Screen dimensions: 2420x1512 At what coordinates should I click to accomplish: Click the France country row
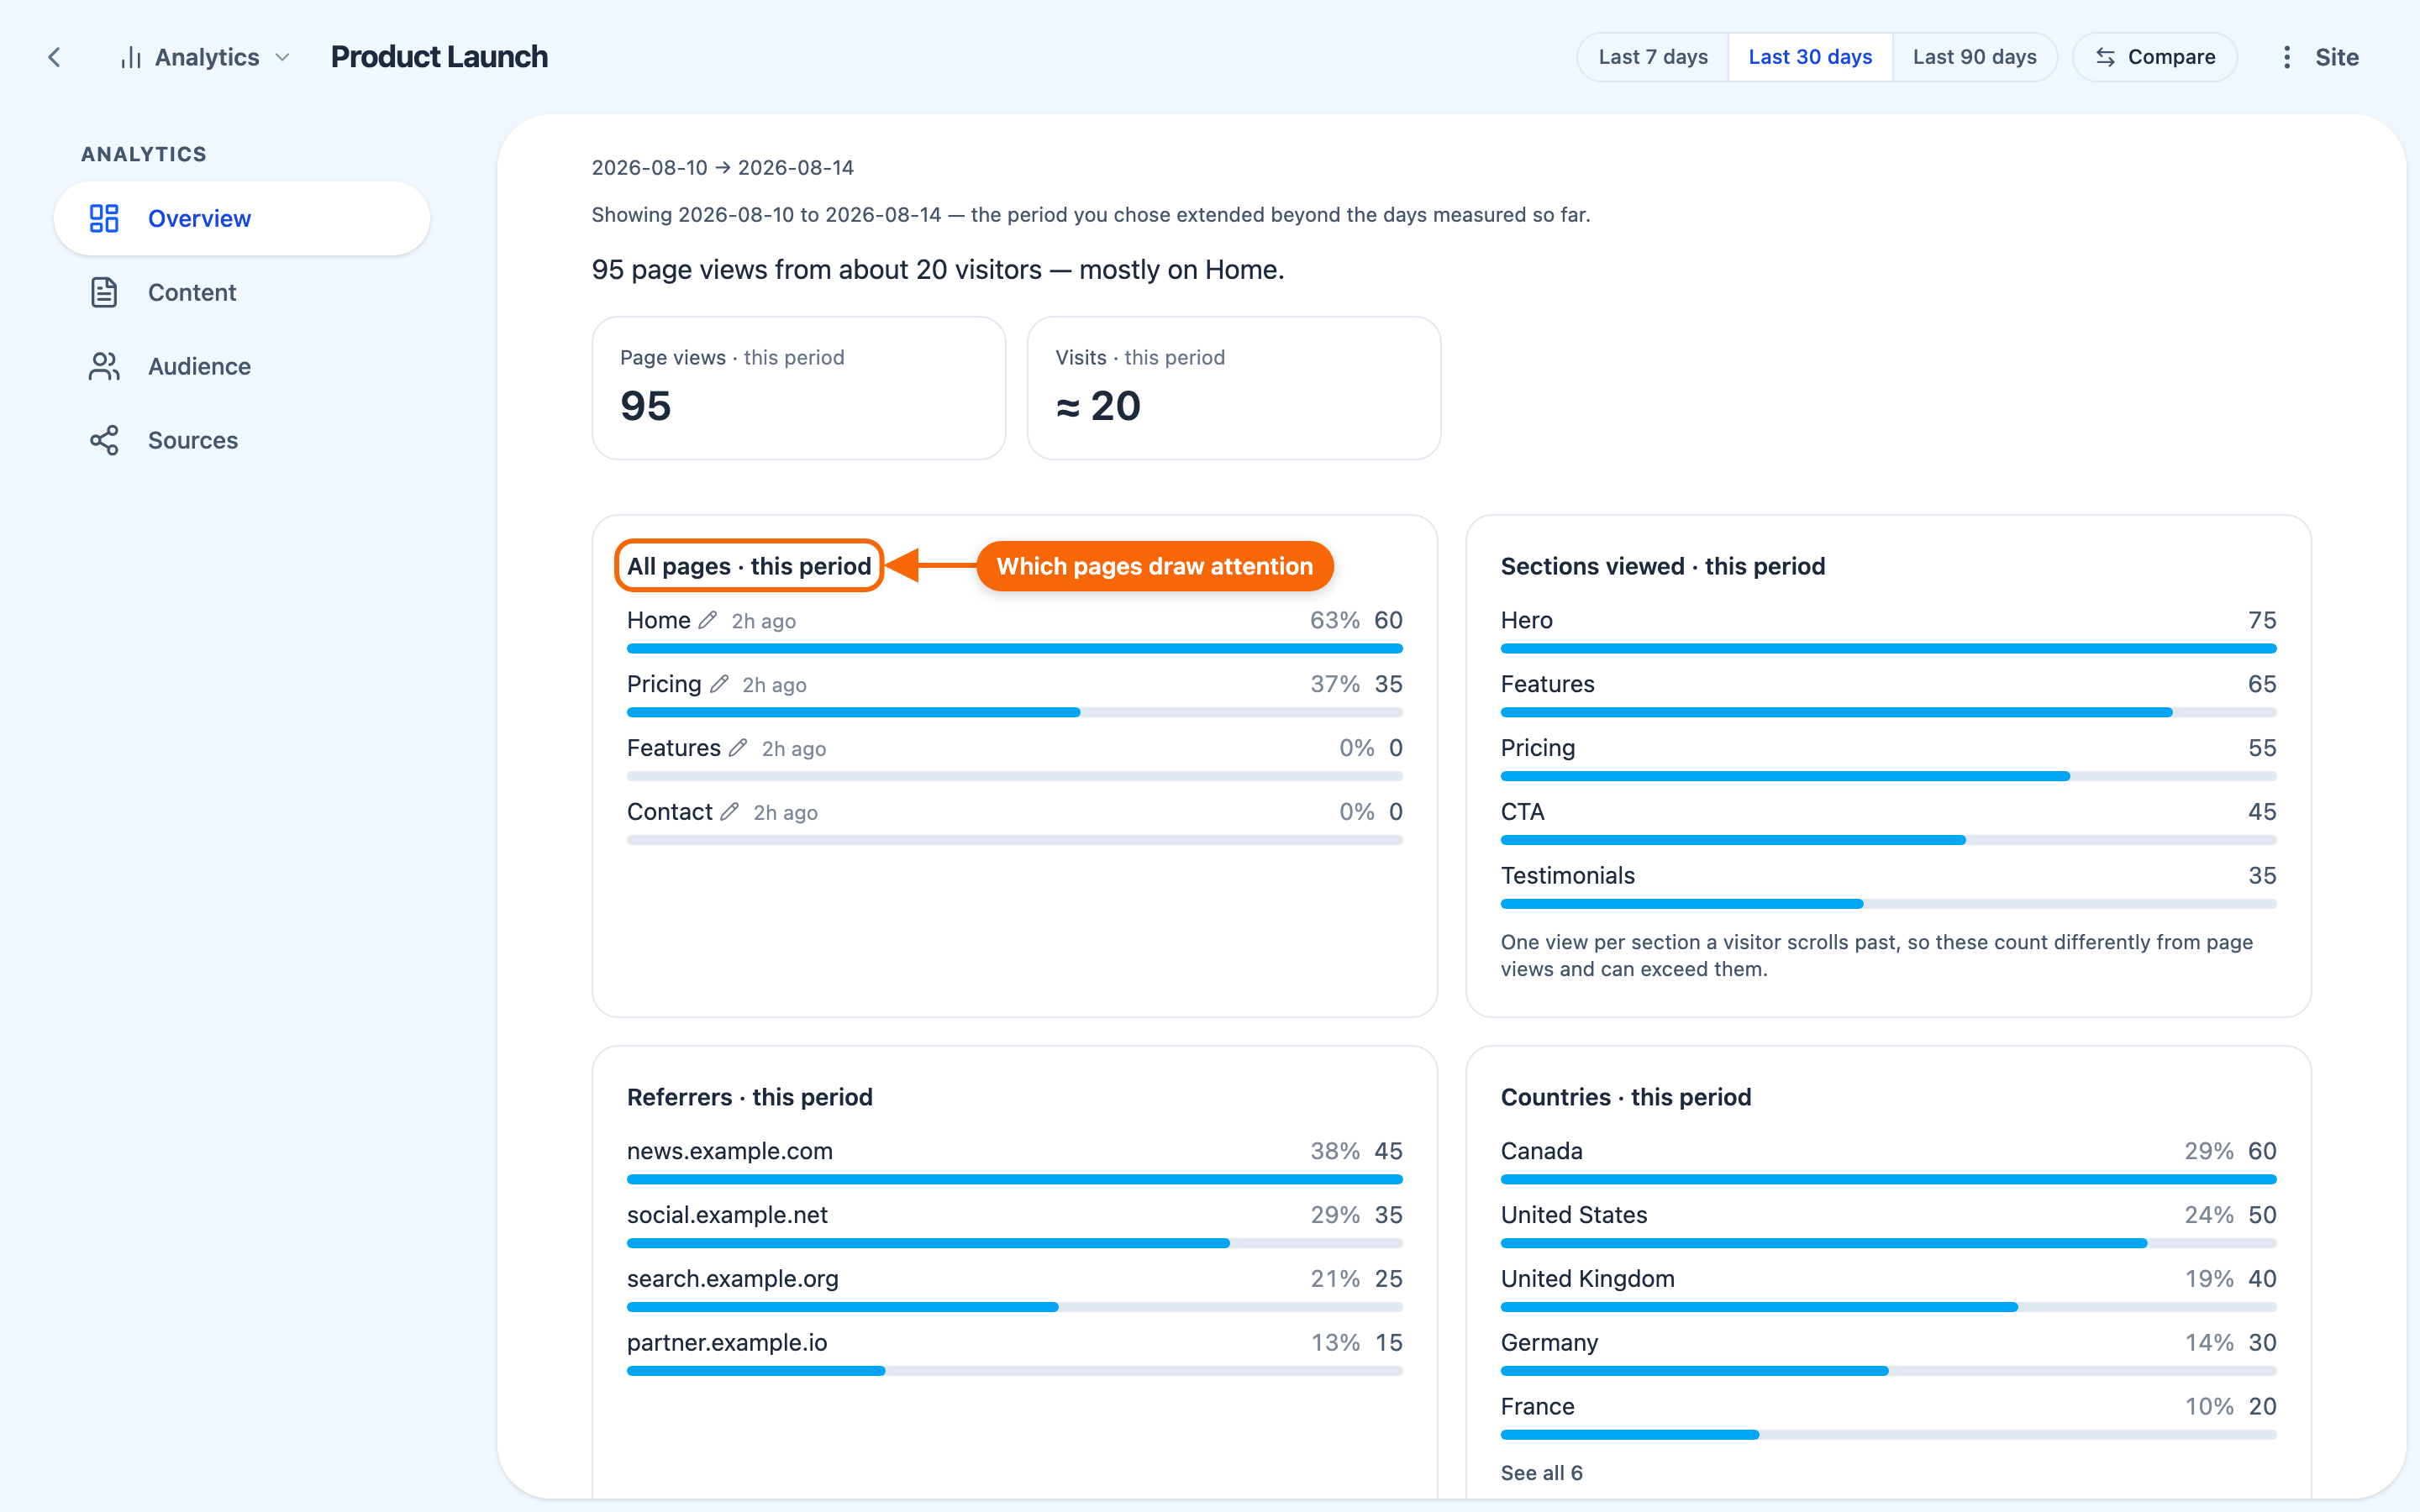[1888, 1416]
